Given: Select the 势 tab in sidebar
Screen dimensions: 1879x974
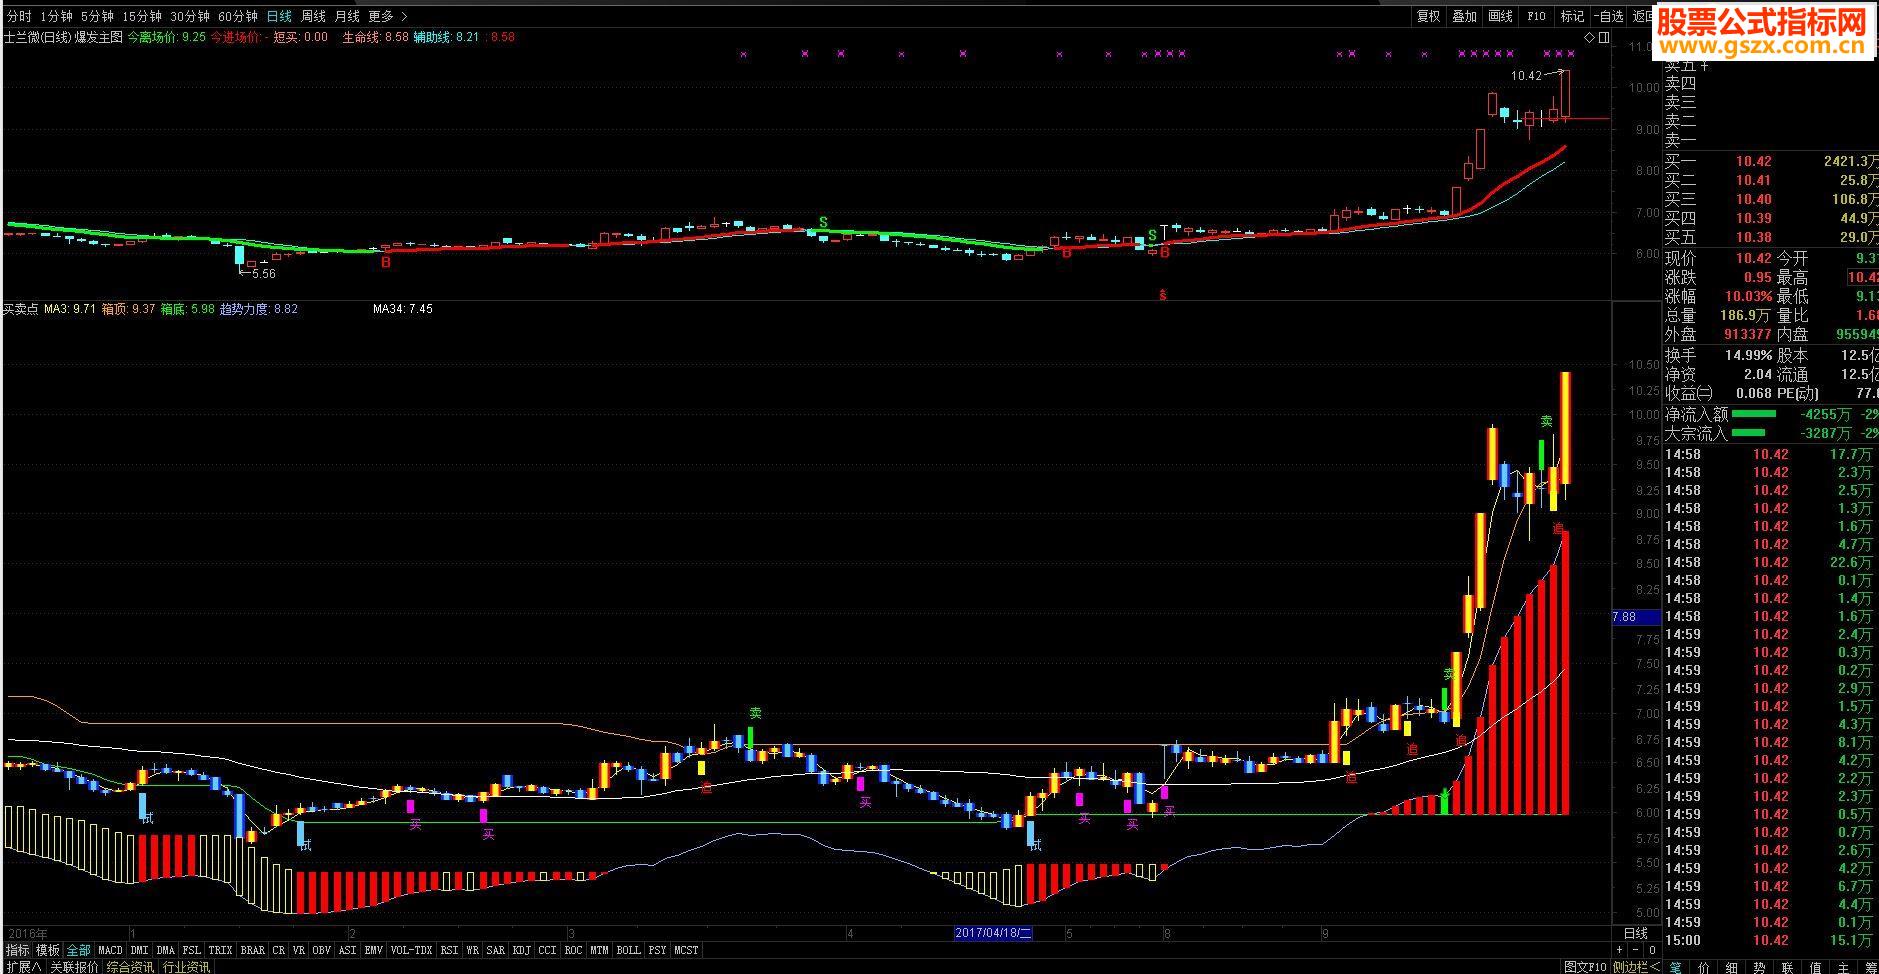Looking at the screenshot, I should tap(1759, 967).
